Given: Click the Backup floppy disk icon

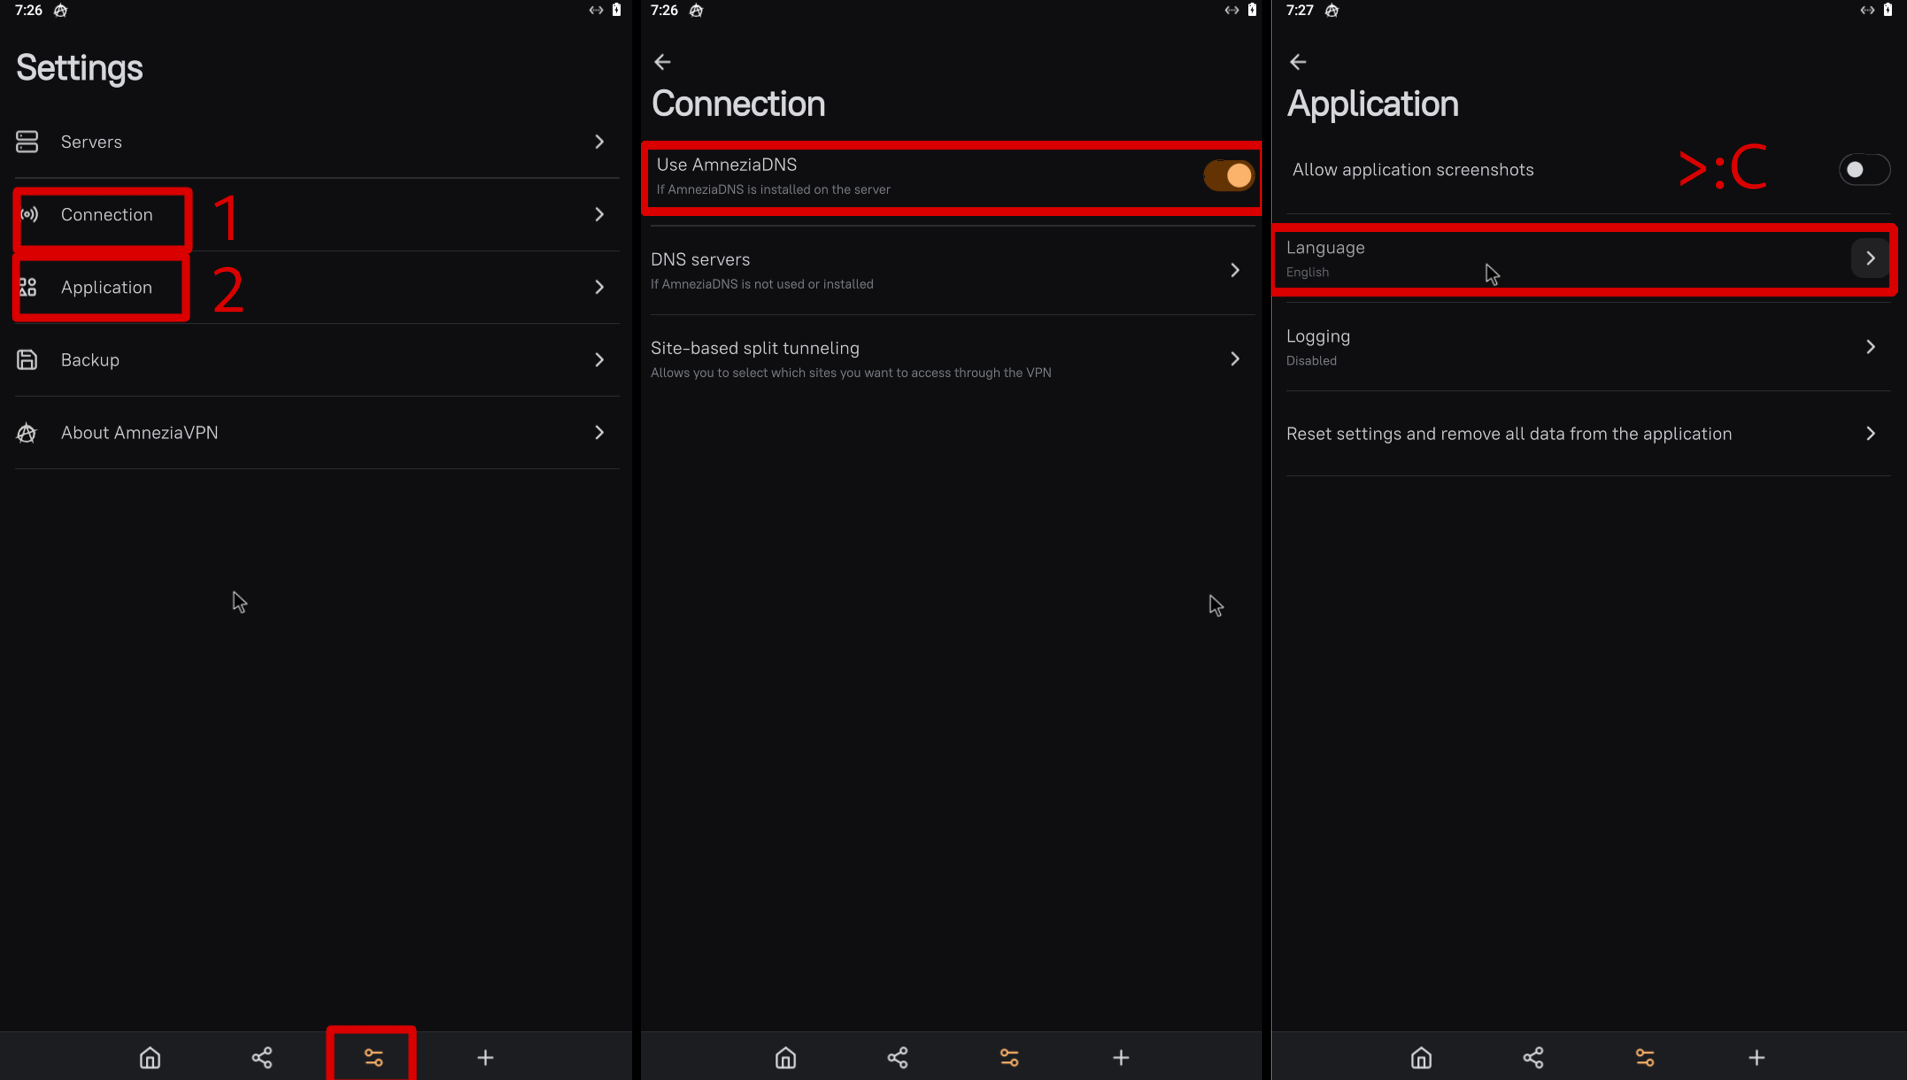Looking at the screenshot, I should (27, 360).
